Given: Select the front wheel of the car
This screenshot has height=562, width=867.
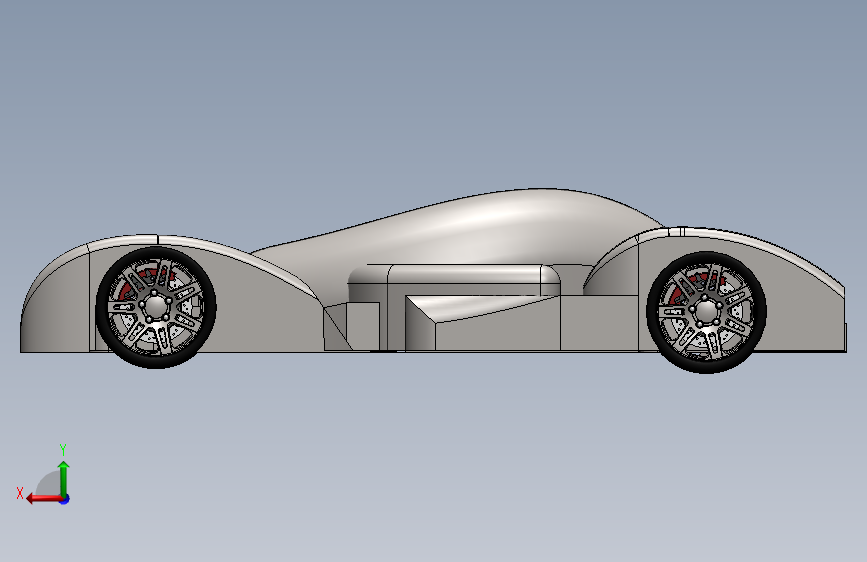Looking at the screenshot, I should click(156, 307).
